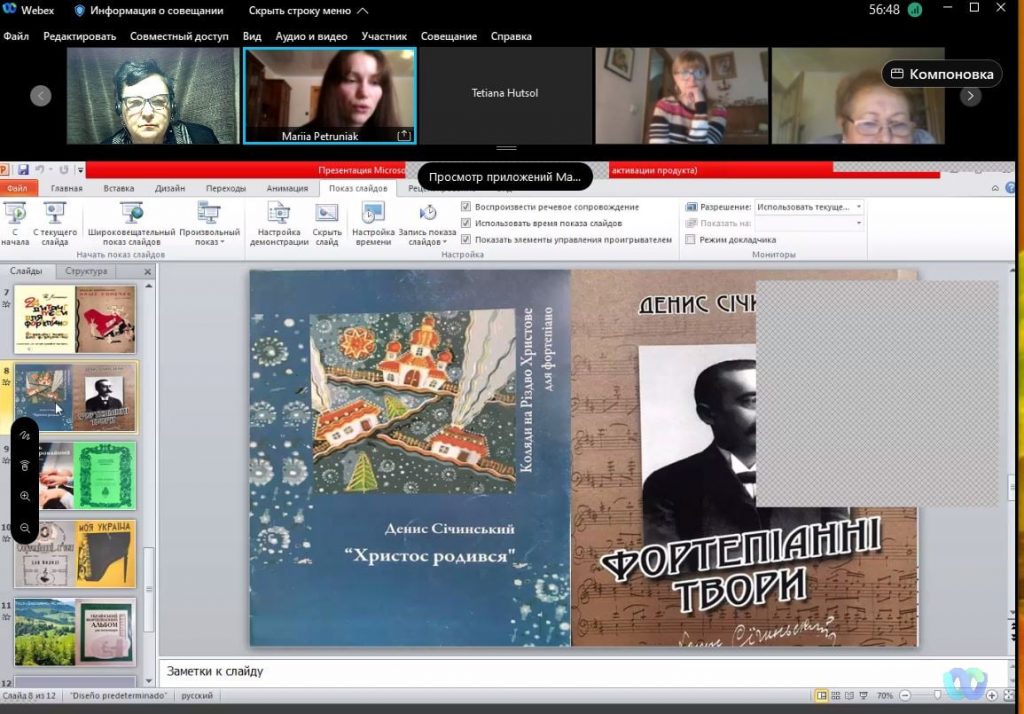1024x714 pixels.
Task: Request remote control via mouse icon
Action: (25, 466)
